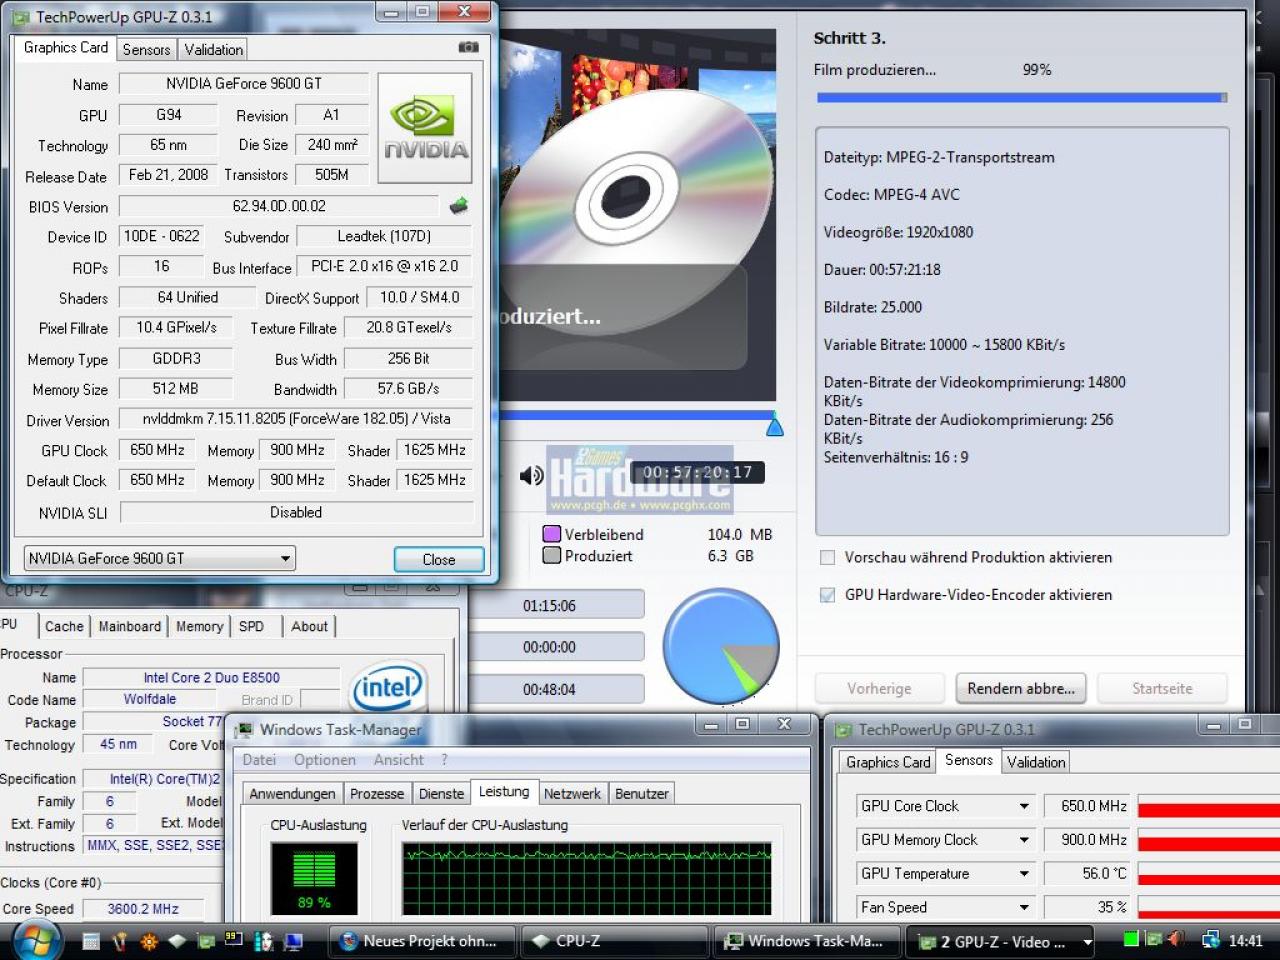
Task: Switch to Validation tab in front GPU-Z
Action: 213,49
